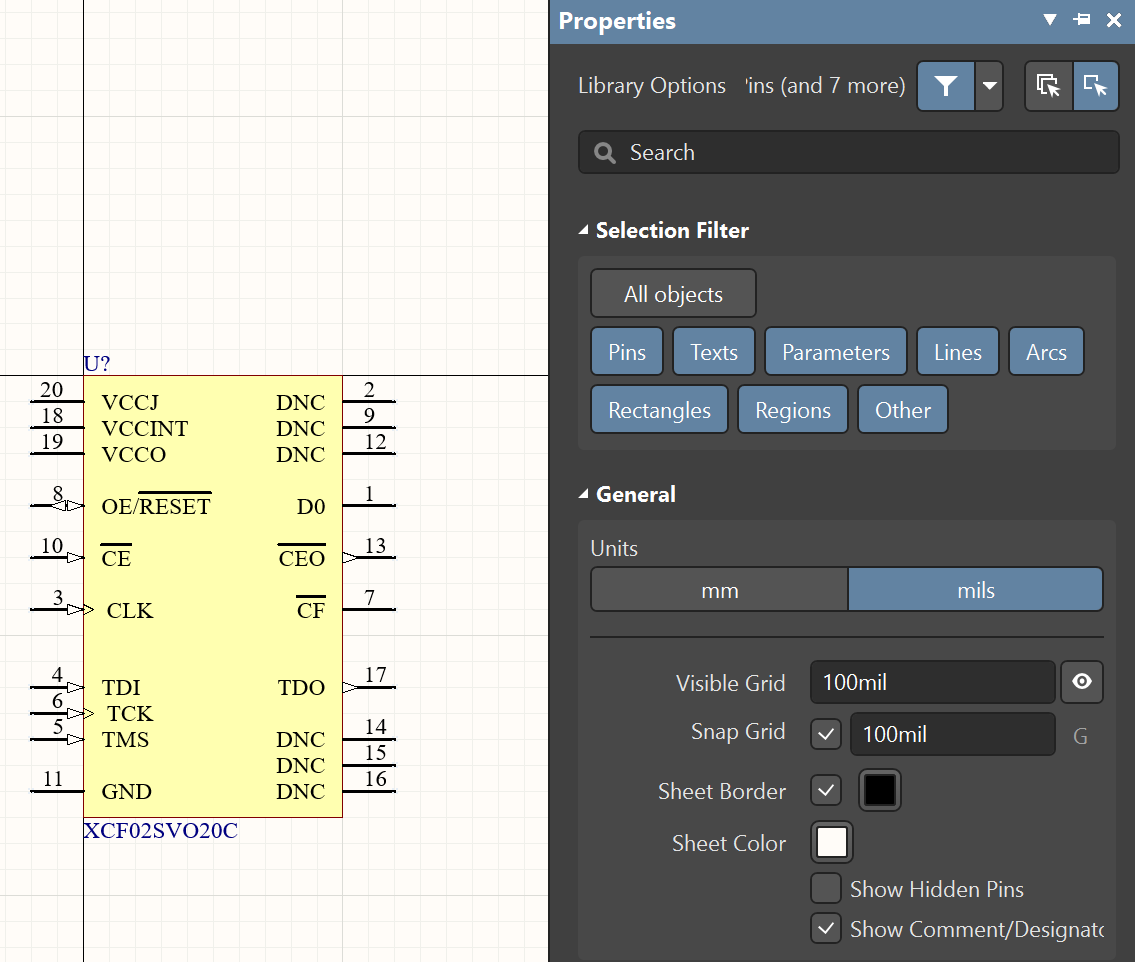This screenshot has height=962, width=1135.
Task: Toggle visible grid eye icon
Action: coord(1082,683)
